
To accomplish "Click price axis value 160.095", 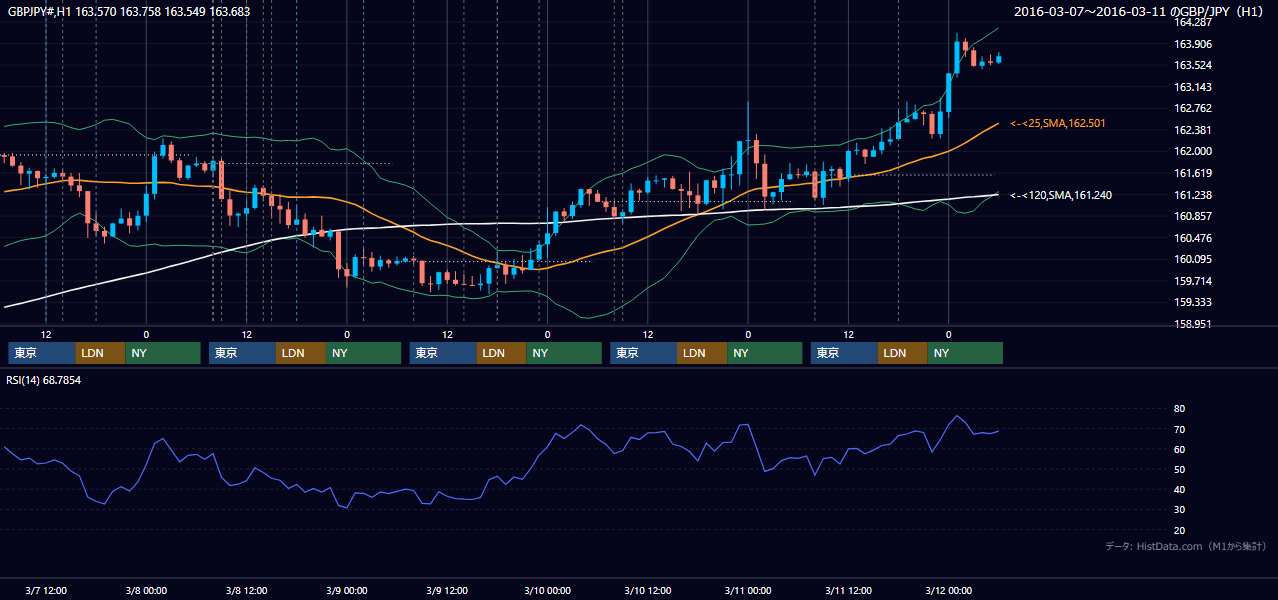I will 1192,259.
